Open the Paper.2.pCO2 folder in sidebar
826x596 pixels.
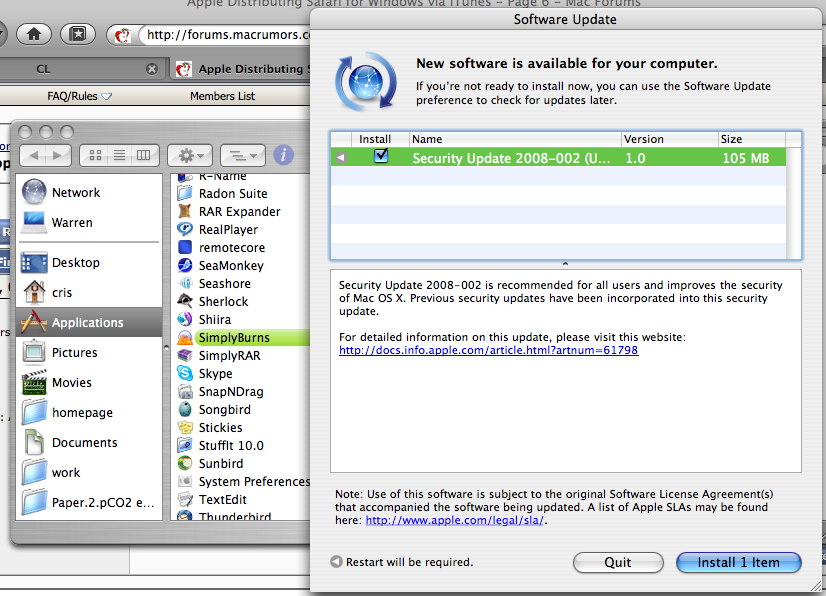click(88, 503)
